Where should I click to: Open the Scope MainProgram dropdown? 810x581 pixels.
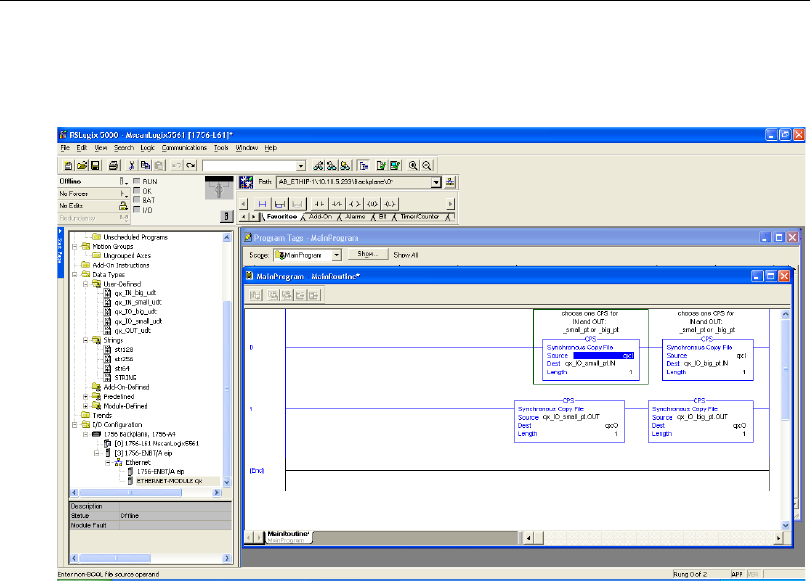click(336, 255)
